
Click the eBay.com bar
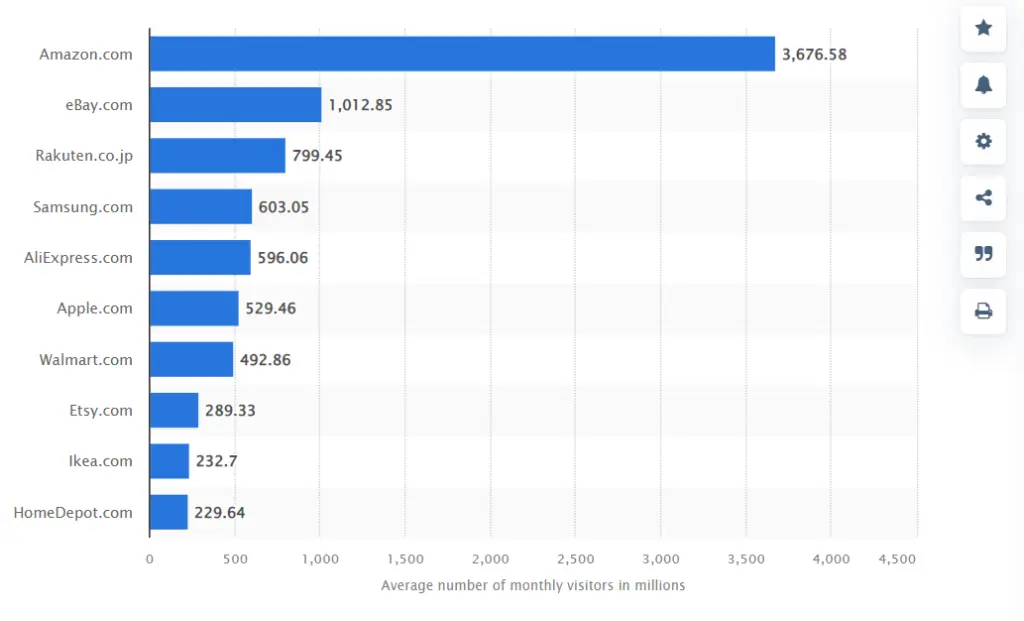235,105
